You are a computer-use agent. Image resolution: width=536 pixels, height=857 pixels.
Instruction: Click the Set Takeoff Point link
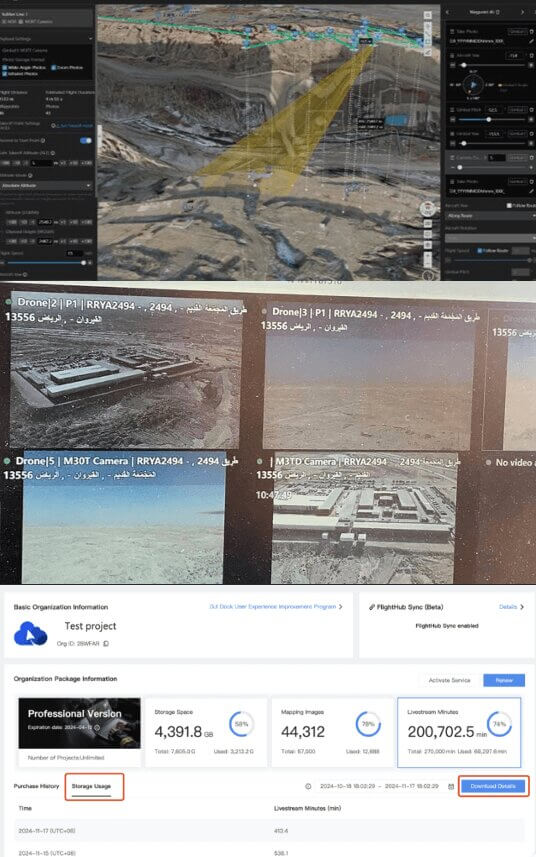click(75, 125)
